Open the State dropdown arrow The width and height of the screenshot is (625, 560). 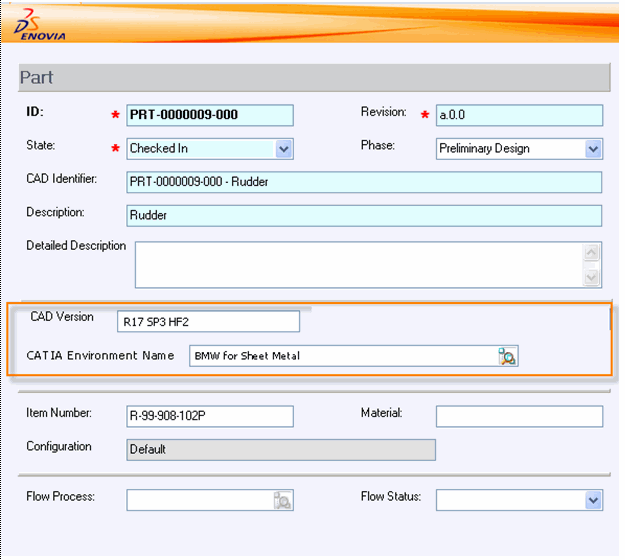tap(284, 149)
